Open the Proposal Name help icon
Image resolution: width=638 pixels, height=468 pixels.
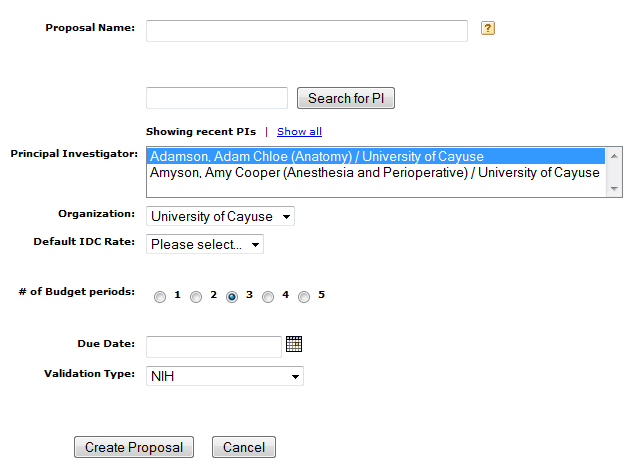487,28
